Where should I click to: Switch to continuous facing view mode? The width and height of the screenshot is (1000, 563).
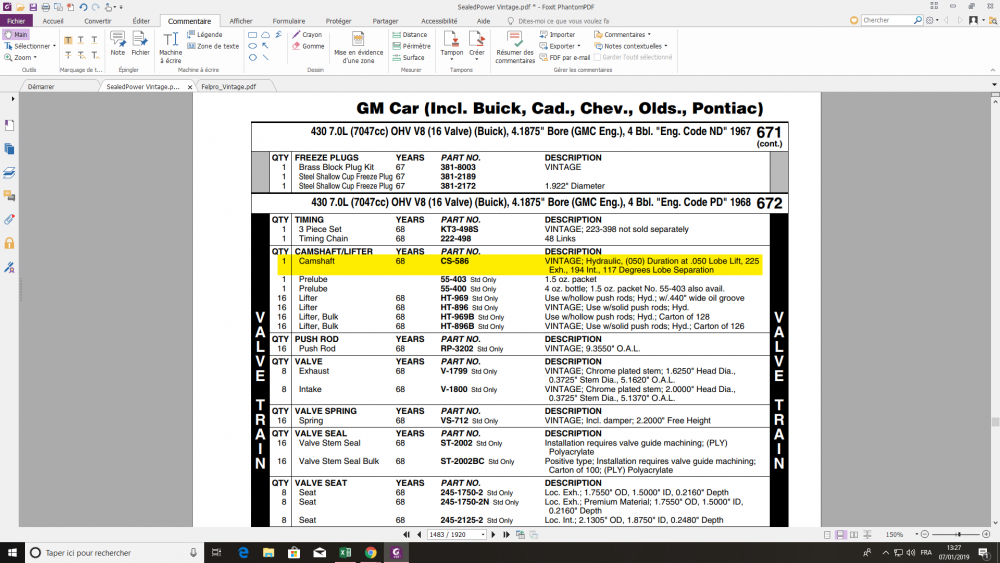pos(867,535)
